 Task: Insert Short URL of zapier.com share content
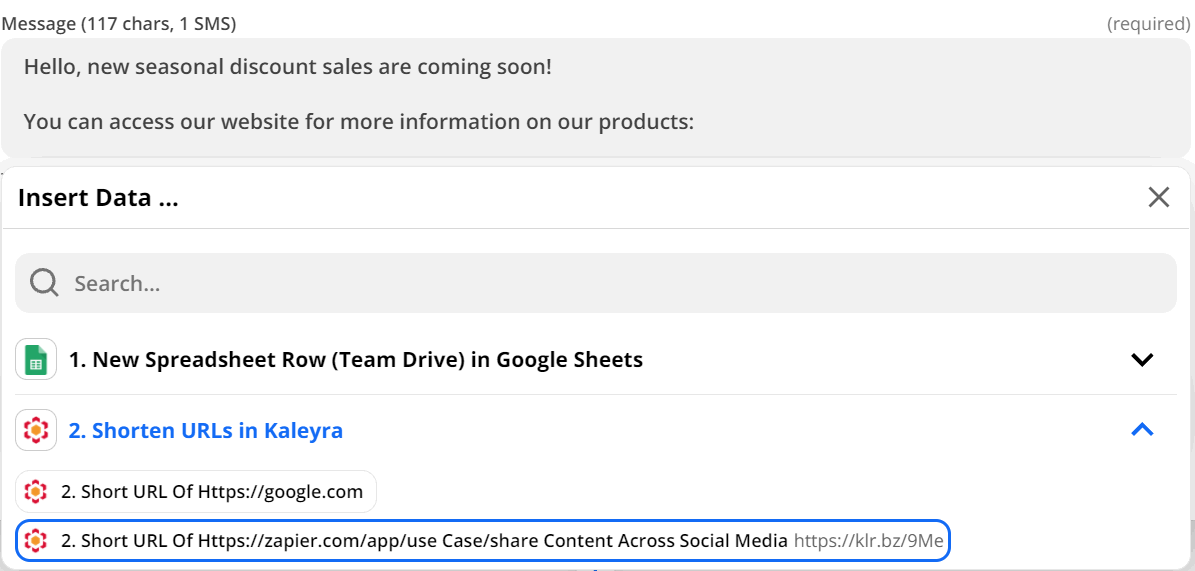click(x=483, y=541)
